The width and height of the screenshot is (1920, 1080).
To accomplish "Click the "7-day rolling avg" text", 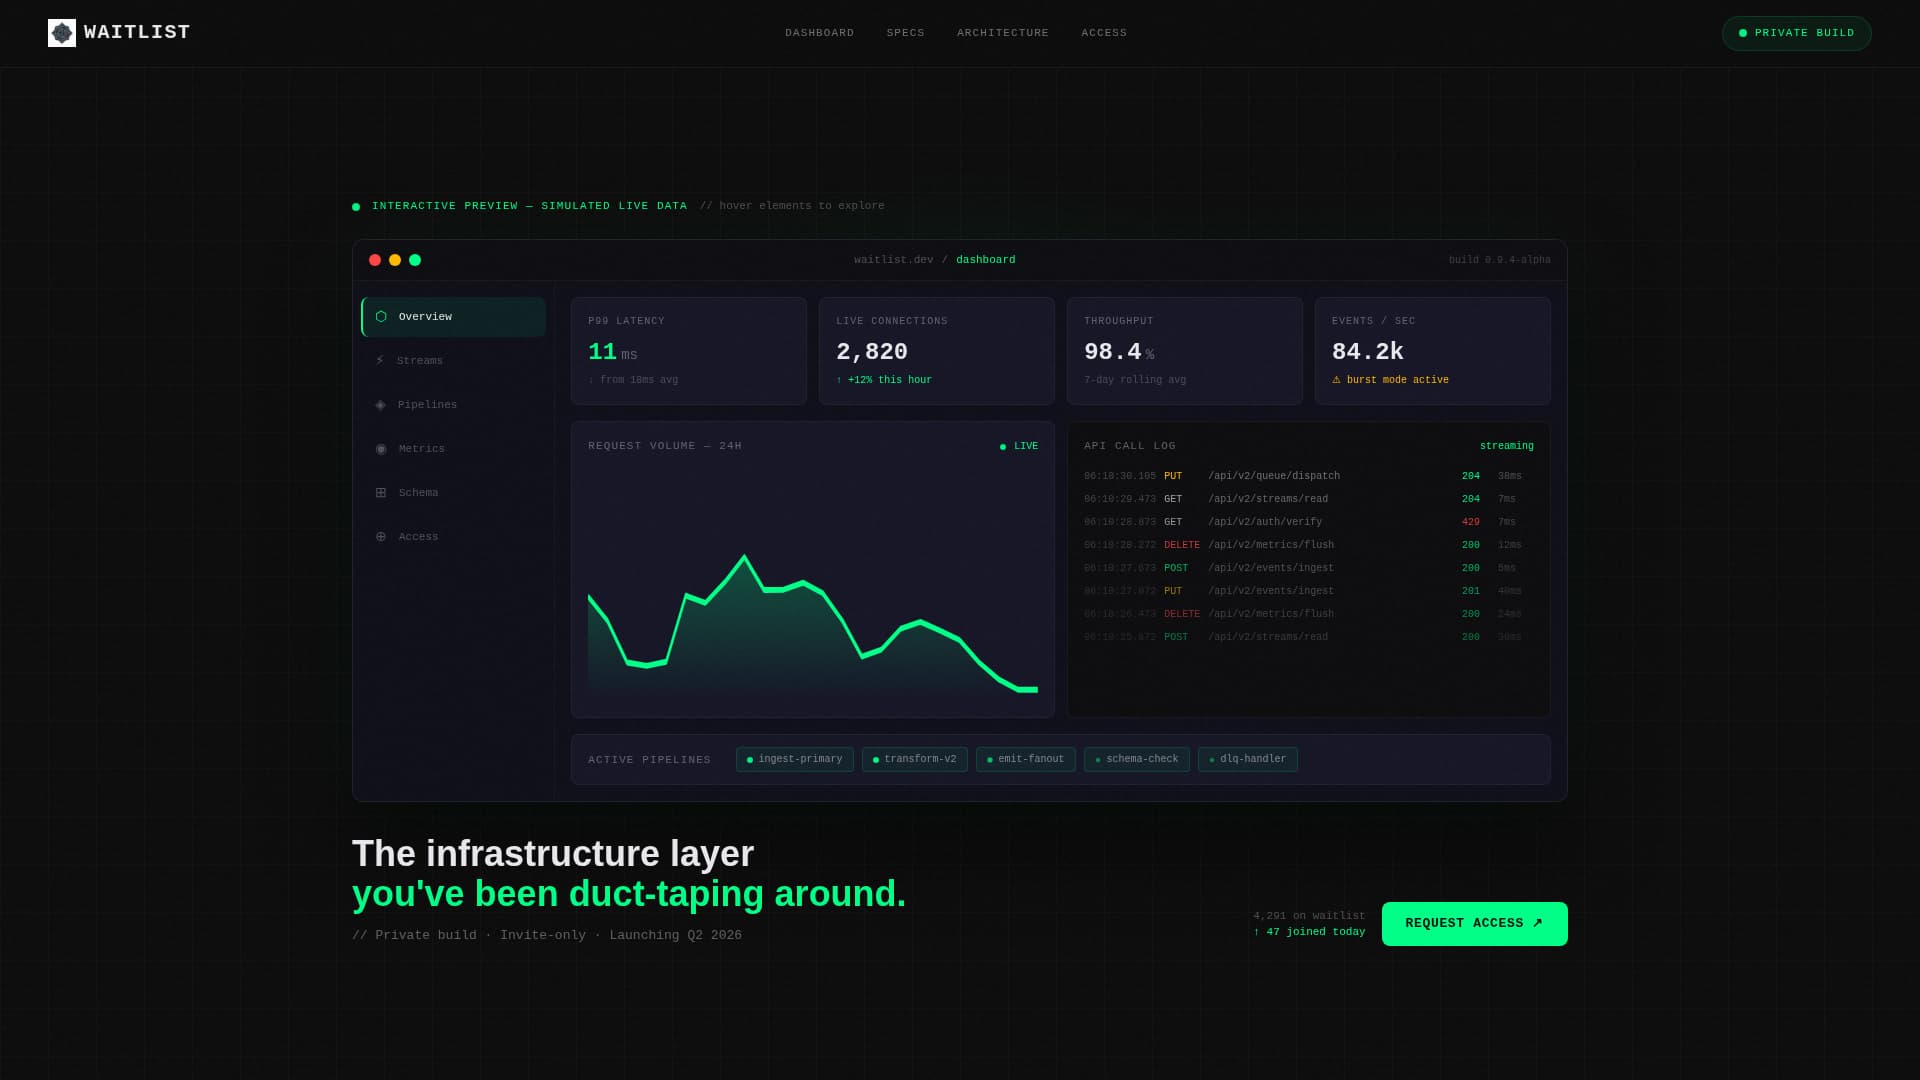I will (x=1135, y=381).
